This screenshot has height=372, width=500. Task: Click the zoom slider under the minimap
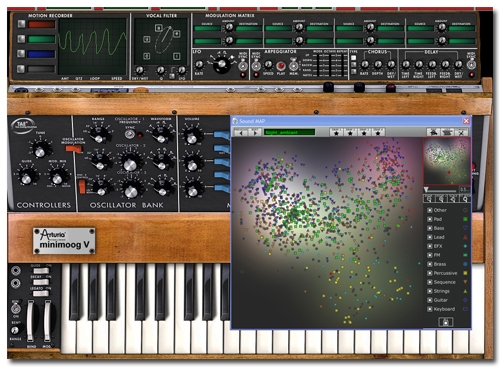pyautogui.click(x=441, y=190)
